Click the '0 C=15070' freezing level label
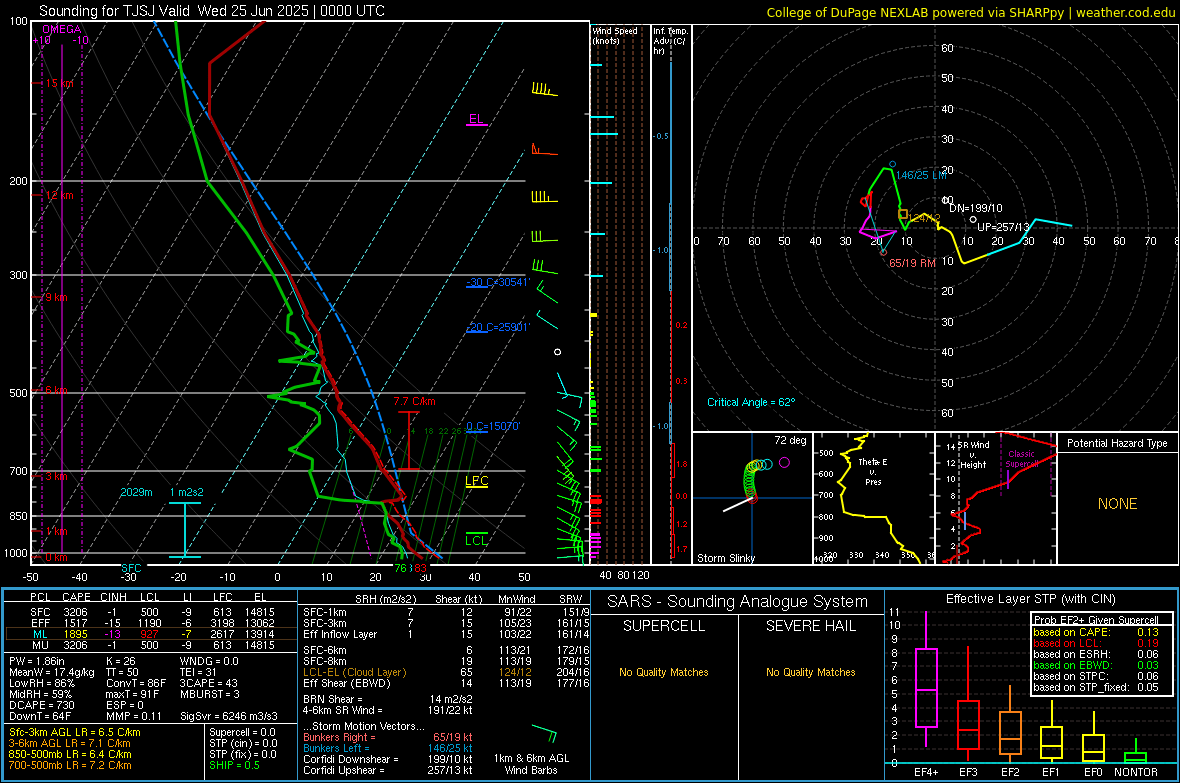Screen dimensions: 1180x783 click(x=493, y=426)
